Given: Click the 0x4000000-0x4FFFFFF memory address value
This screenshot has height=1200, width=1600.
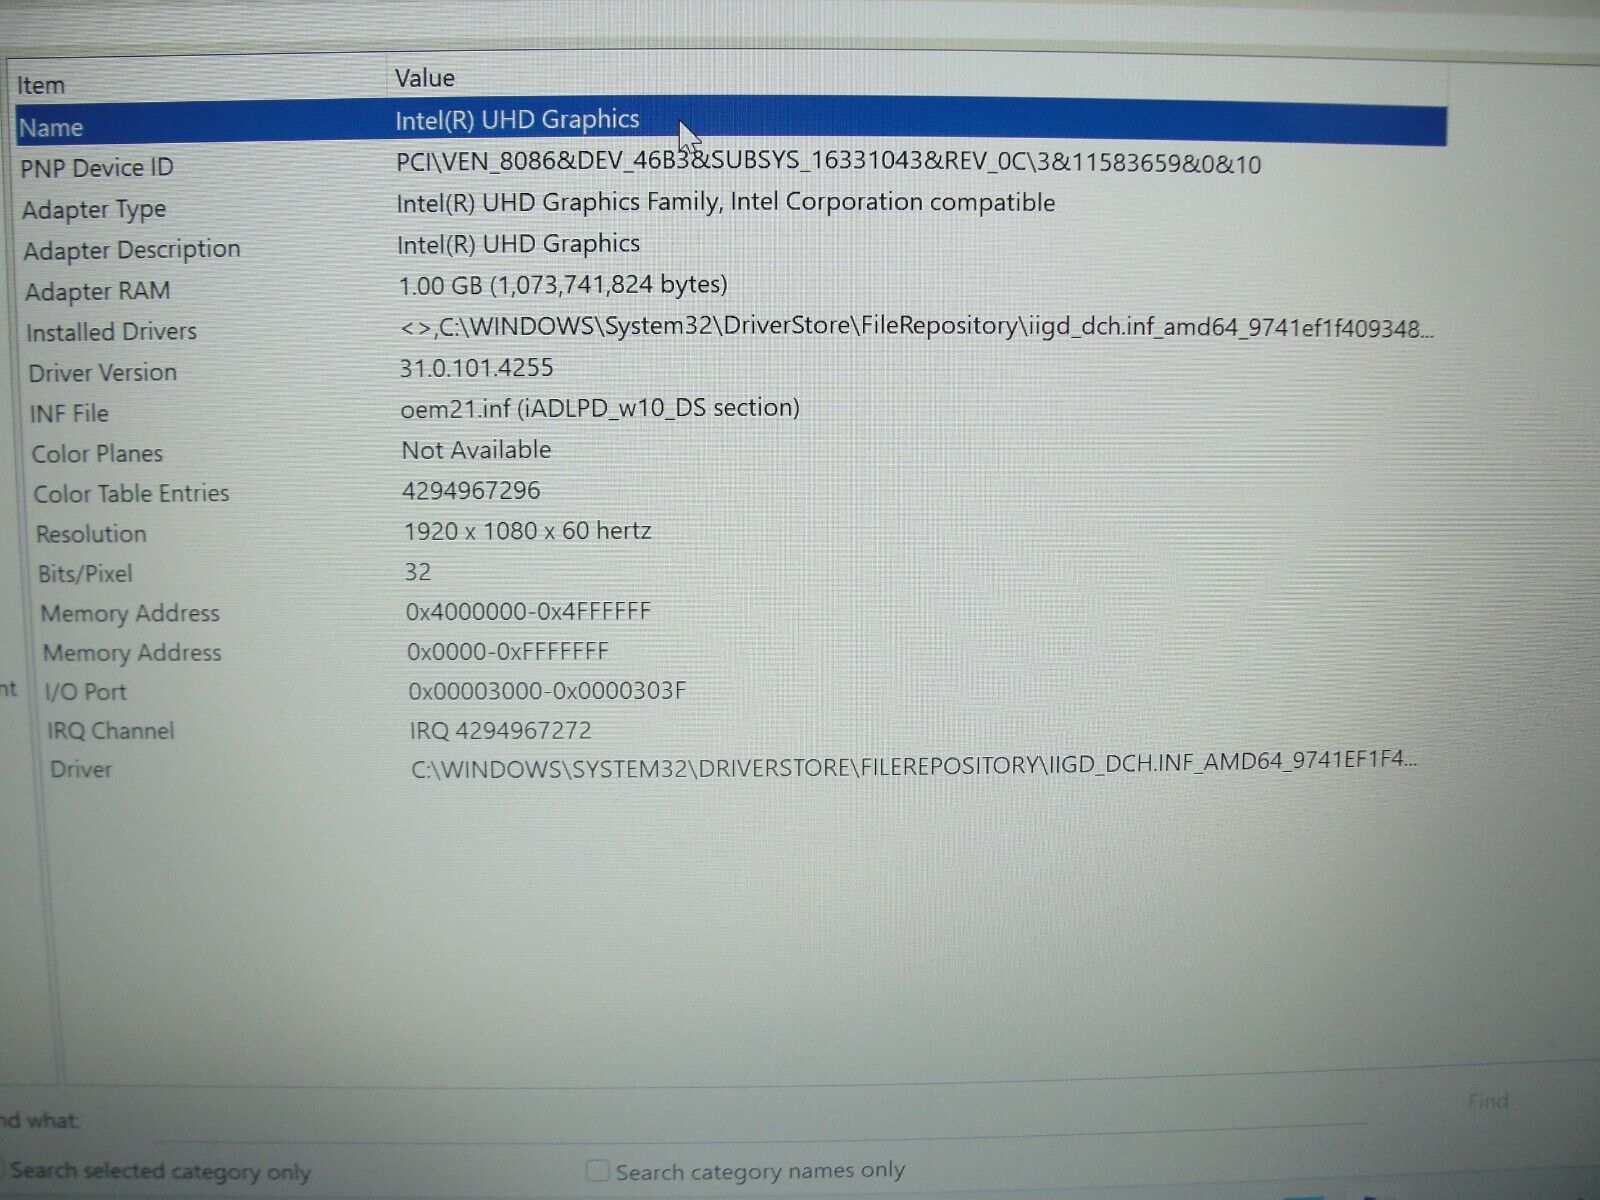Looking at the screenshot, I should coord(528,611).
